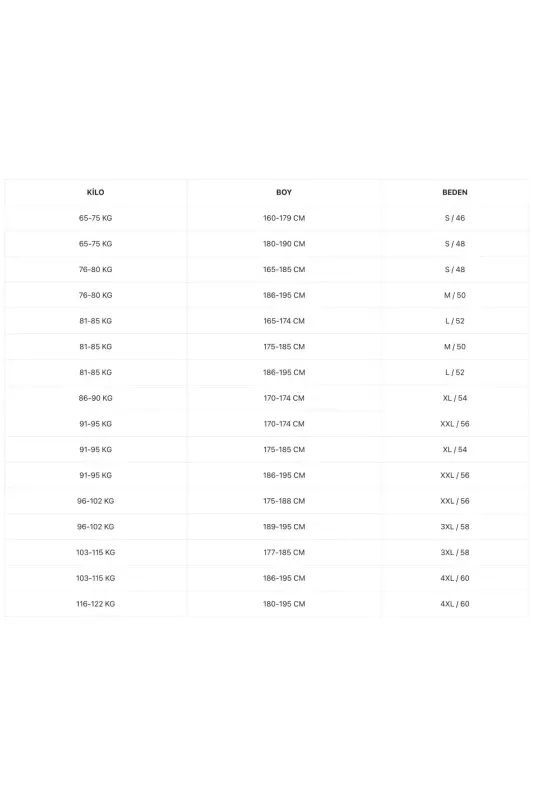Click the 177-185 CM height cell
Screen dimensions: 533x800
pos(284,552)
